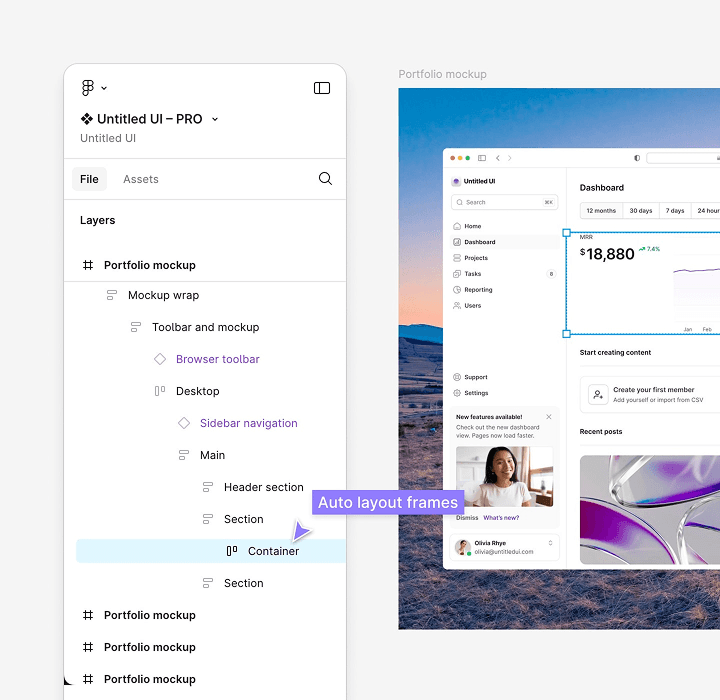Open Home in the mockup sidebar
The height and width of the screenshot is (700, 720).
tap(505, 226)
